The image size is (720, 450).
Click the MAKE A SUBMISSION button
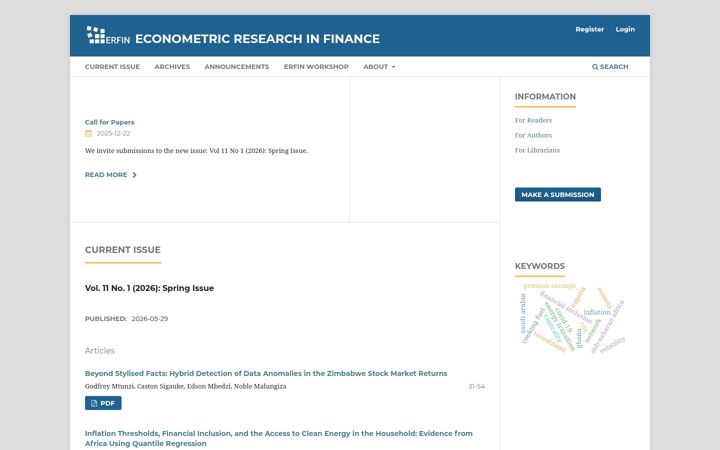point(558,195)
